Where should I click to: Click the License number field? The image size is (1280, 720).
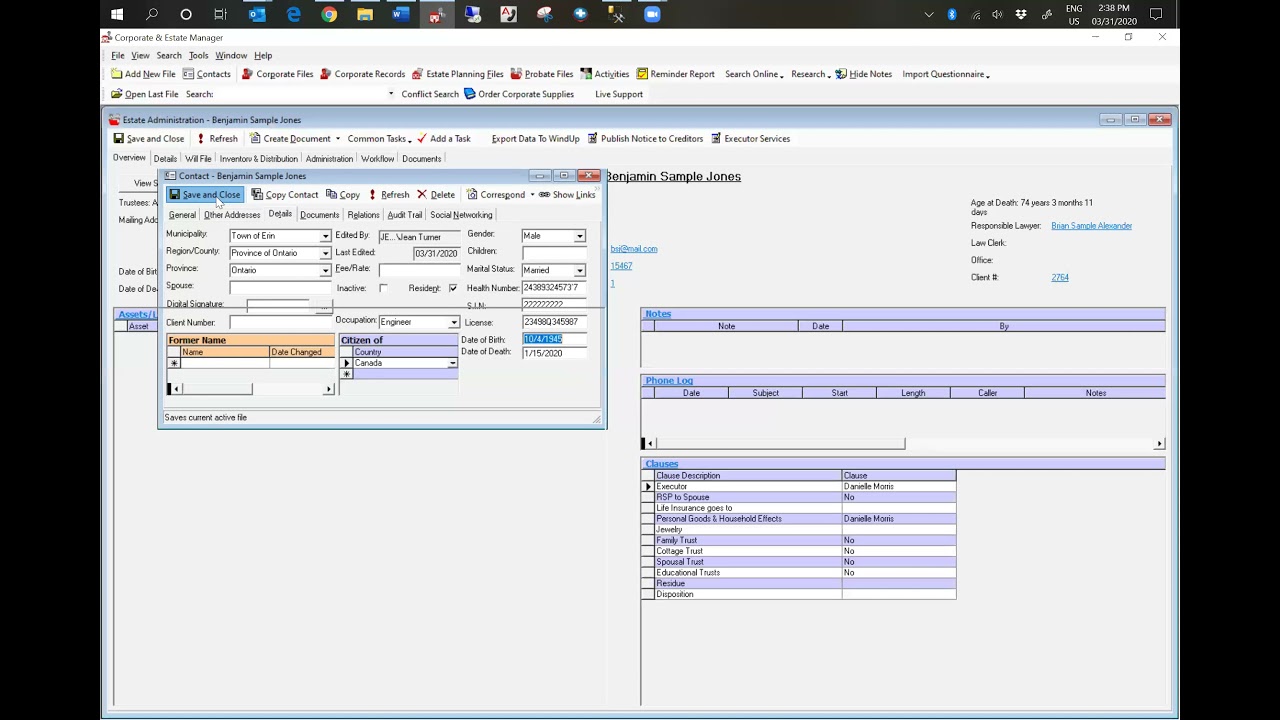click(554, 322)
